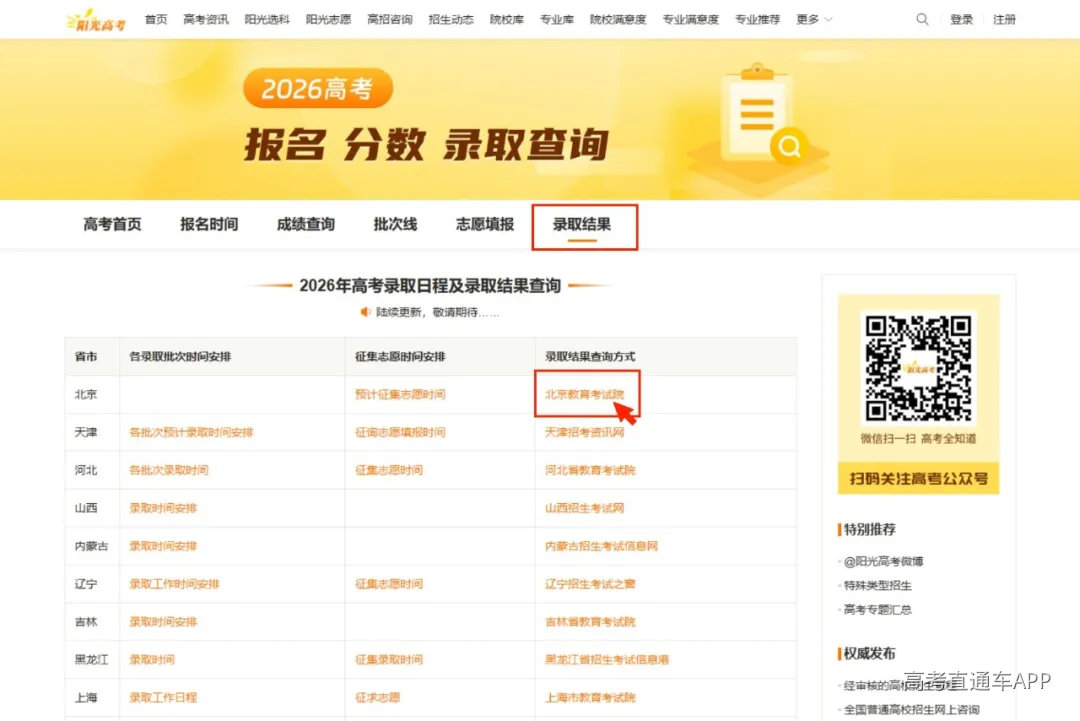
Task: Go to 首页 in top navigation
Action: (156, 19)
